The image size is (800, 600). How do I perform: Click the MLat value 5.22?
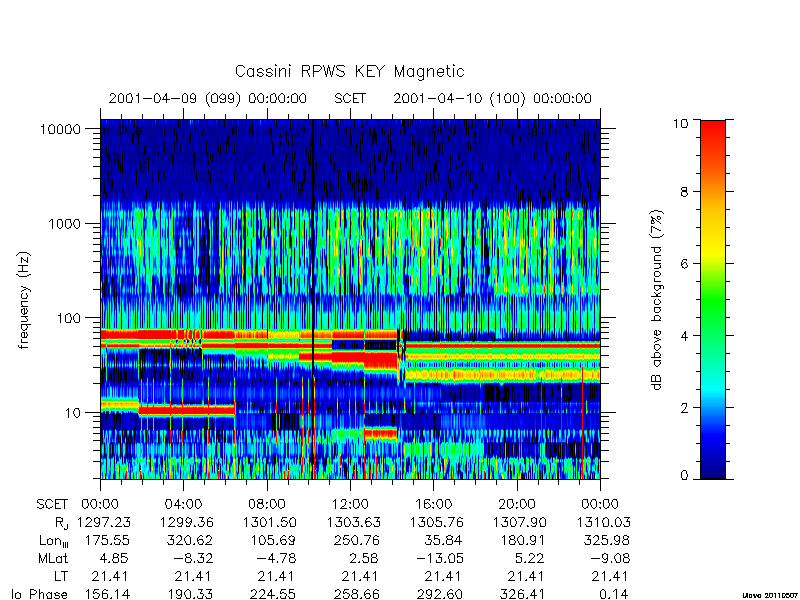(x=531, y=558)
